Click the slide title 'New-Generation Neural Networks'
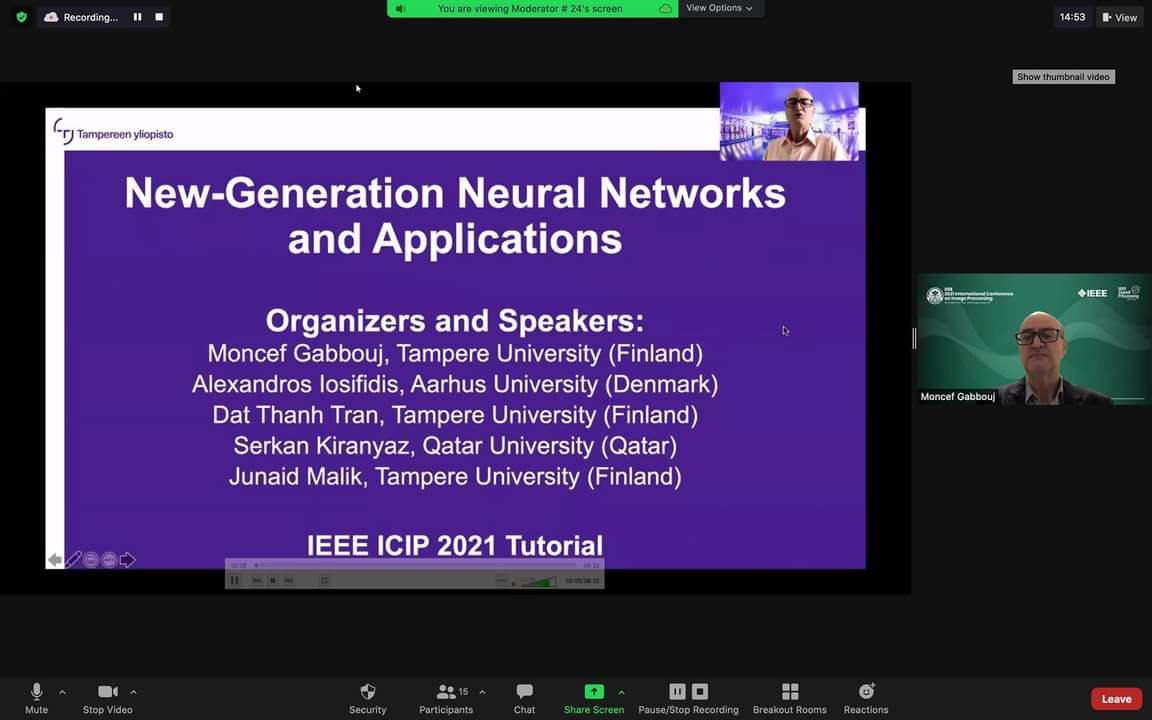Image resolution: width=1152 pixels, height=720 pixels. (455, 193)
